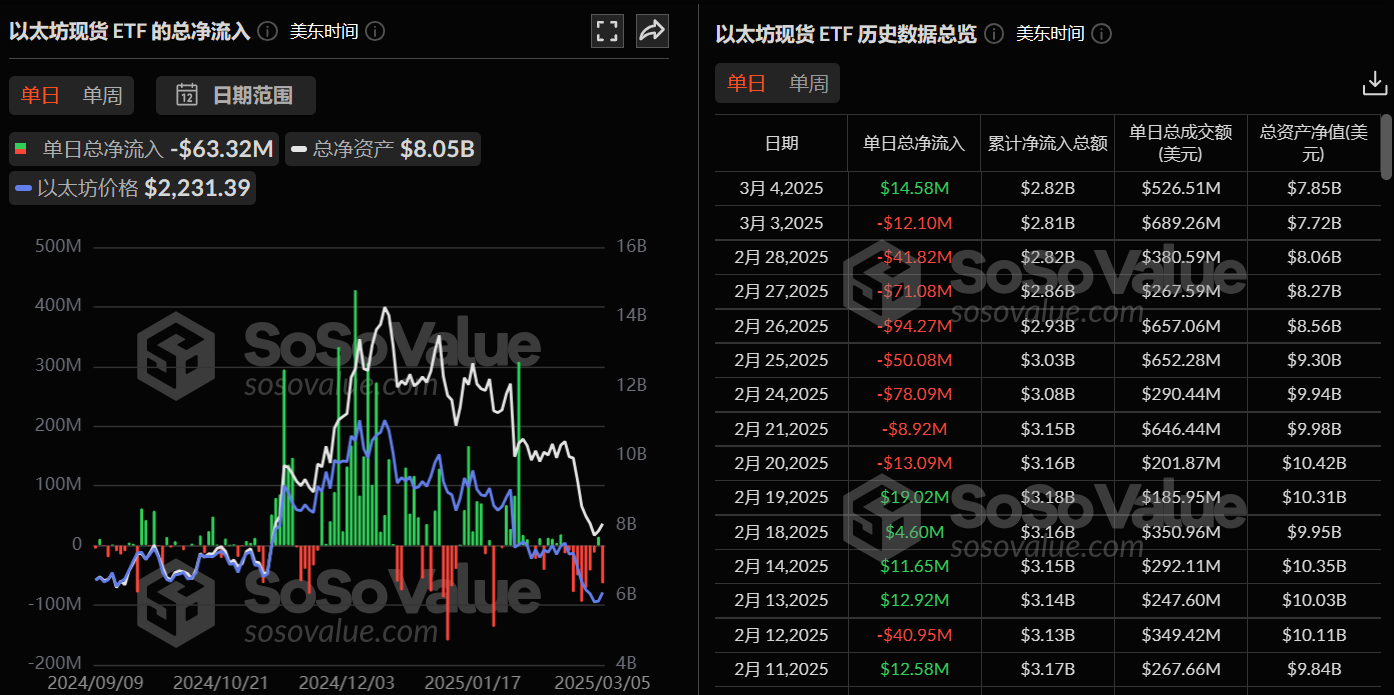Toggle 总净资产 series in chart legend

click(x=384, y=150)
